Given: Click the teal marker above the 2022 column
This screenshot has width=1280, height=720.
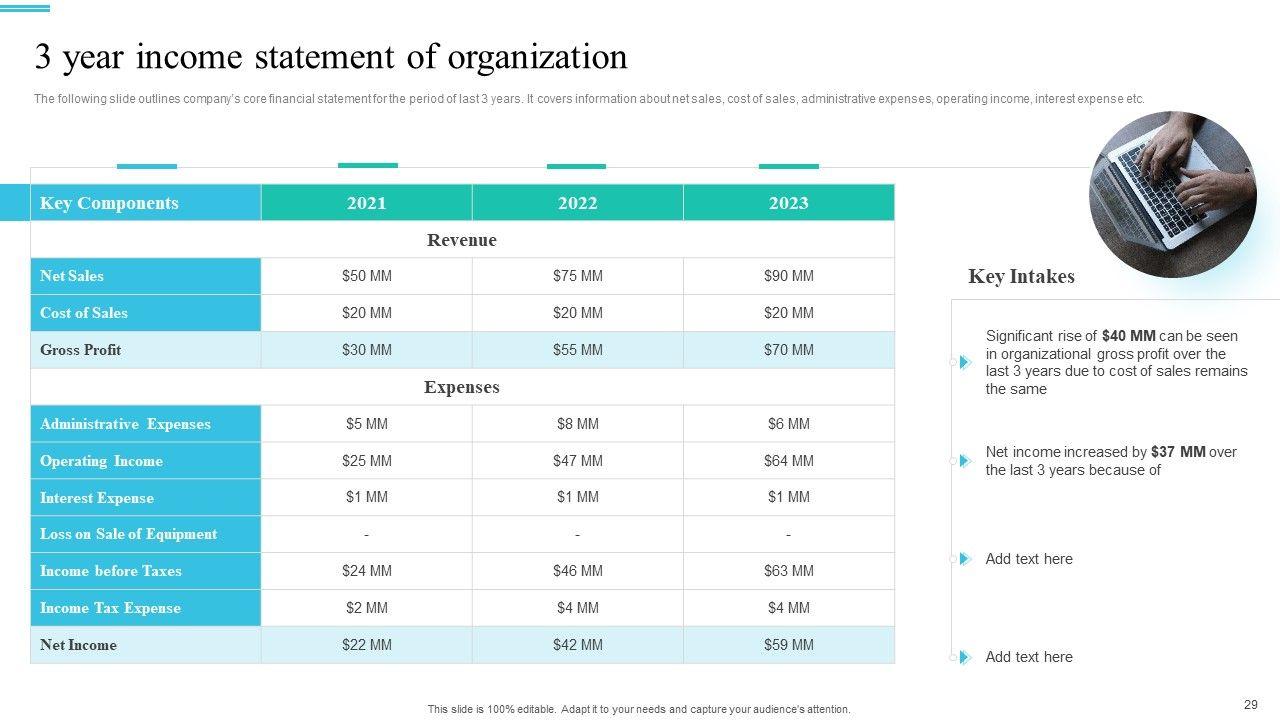Looking at the screenshot, I should point(576,166).
